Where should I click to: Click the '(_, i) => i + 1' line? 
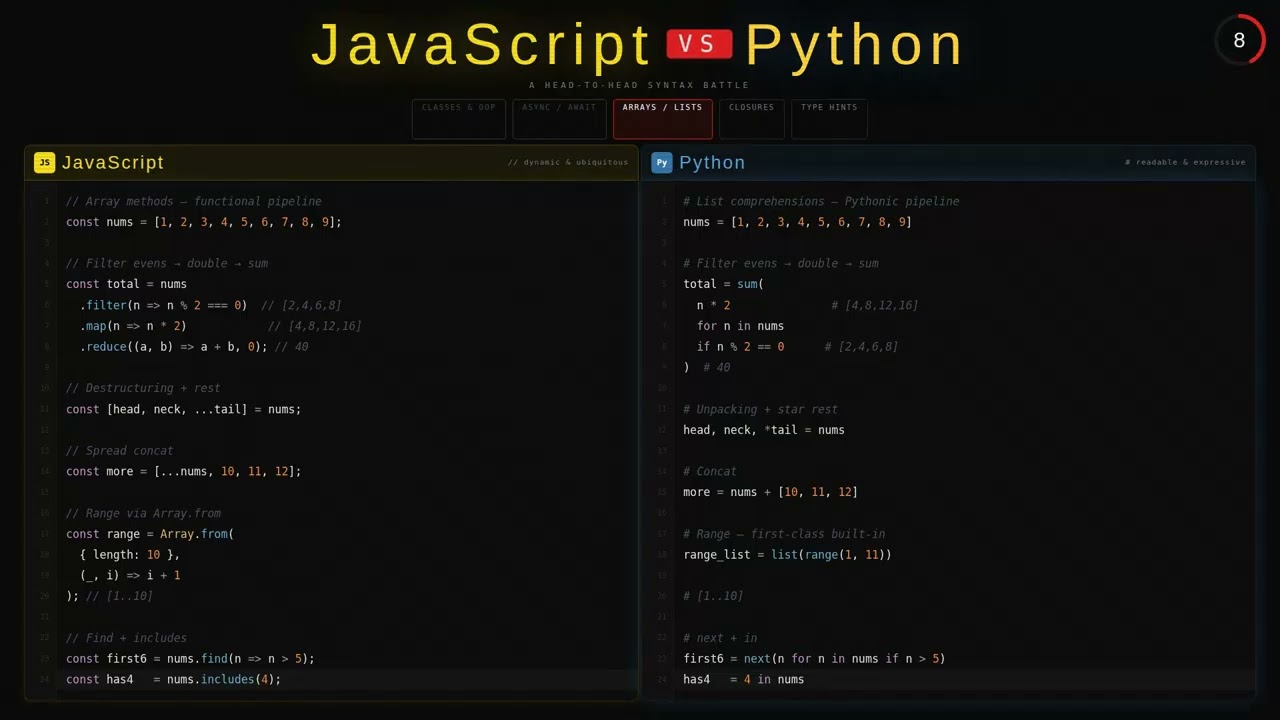(x=130, y=575)
